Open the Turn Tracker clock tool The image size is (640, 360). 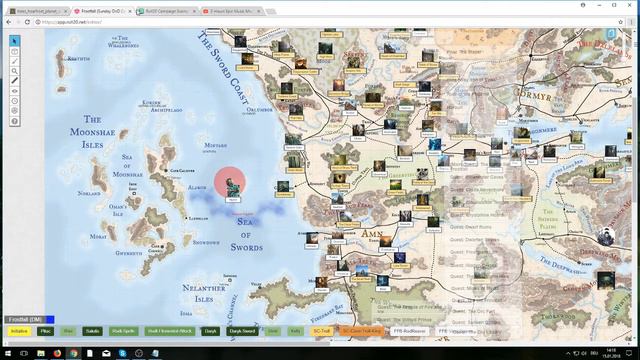14,101
